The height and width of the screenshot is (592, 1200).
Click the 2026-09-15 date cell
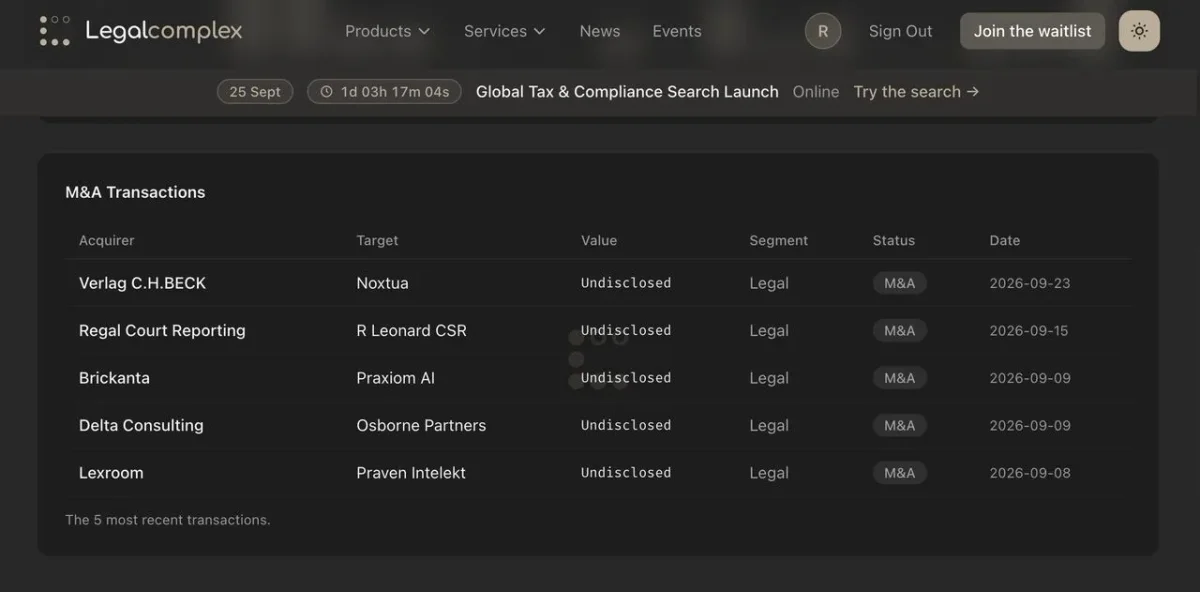pos(1029,331)
